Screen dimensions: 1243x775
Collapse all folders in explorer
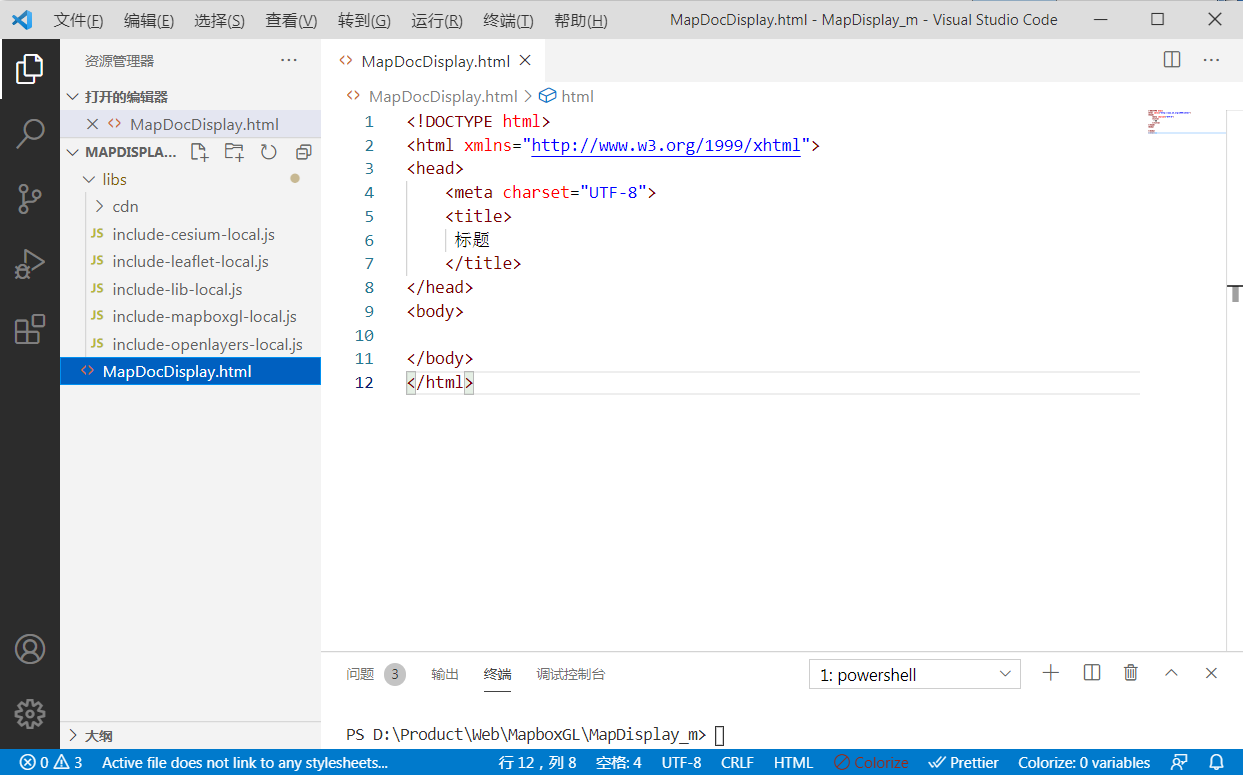(x=303, y=152)
